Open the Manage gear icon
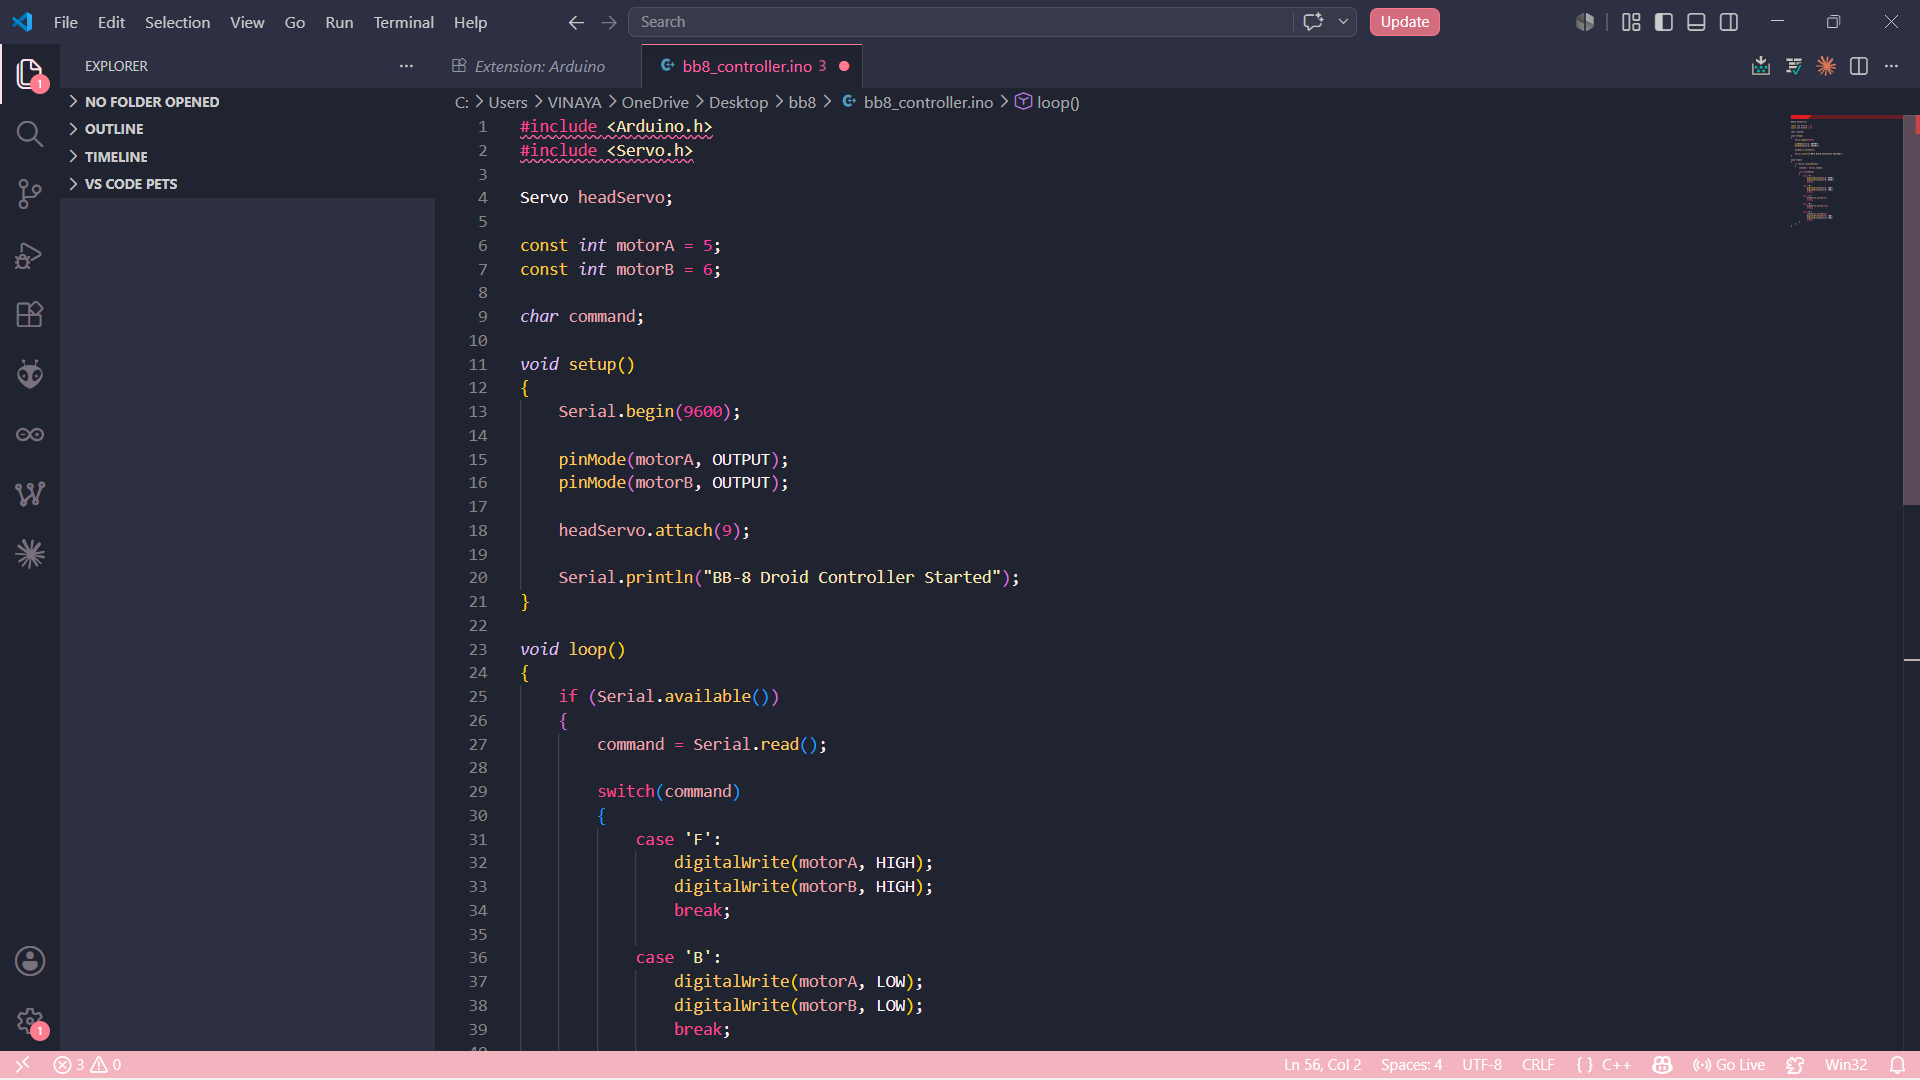 tap(30, 1021)
